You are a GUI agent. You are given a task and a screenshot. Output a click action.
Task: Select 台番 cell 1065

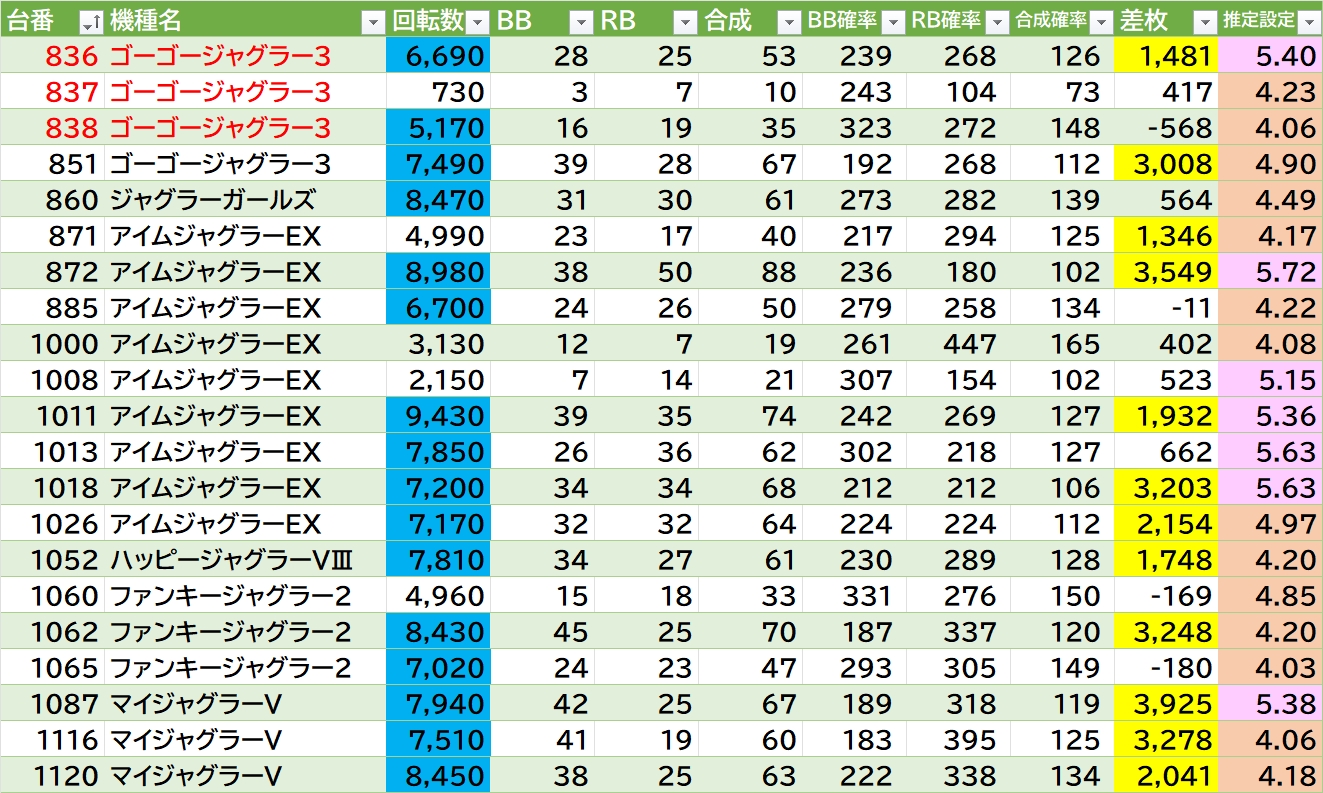coord(52,668)
